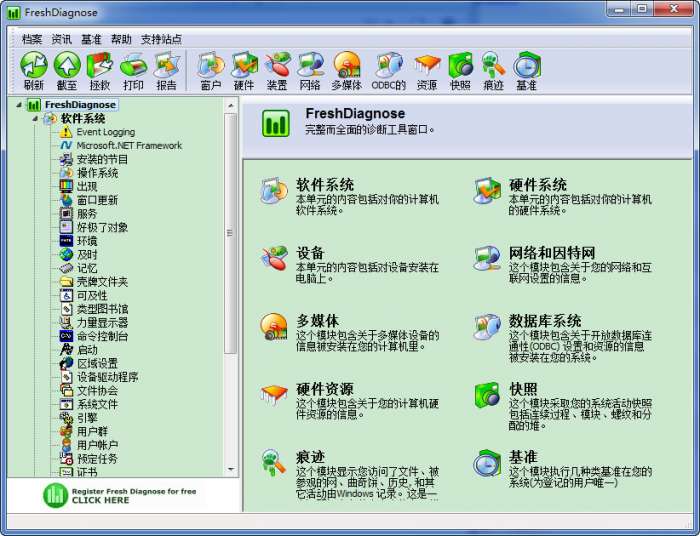Select 环境 tree item
The image size is (700, 536).
[87, 241]
